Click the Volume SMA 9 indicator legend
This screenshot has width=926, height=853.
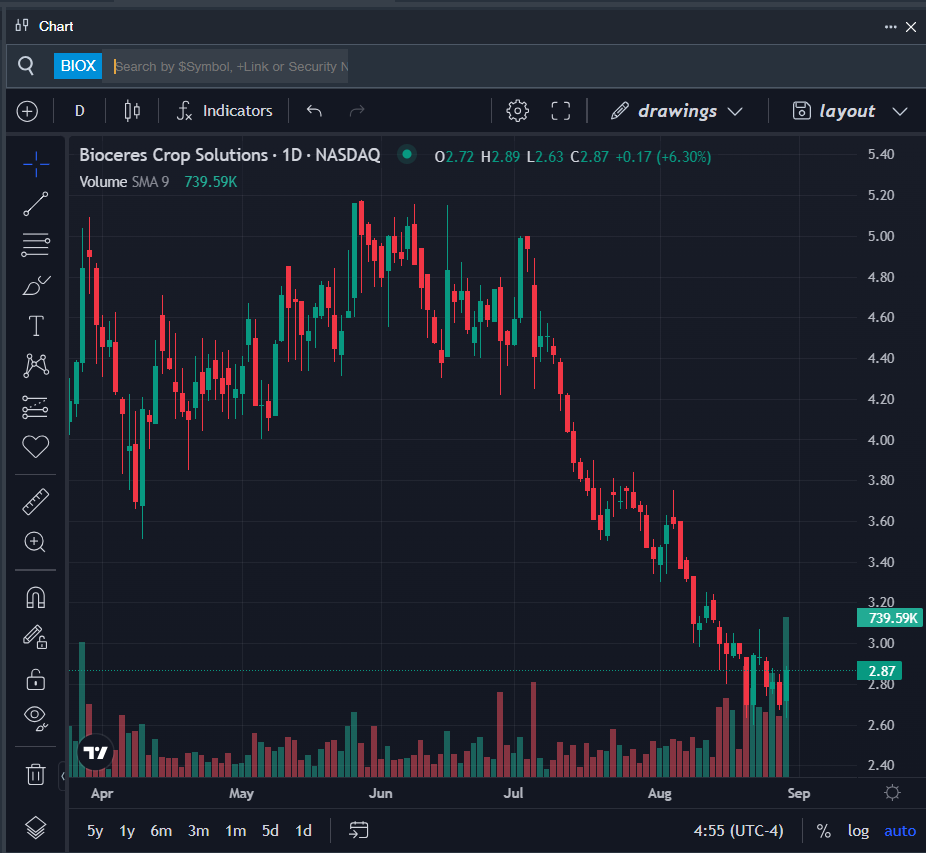click(x=124, y=182)
